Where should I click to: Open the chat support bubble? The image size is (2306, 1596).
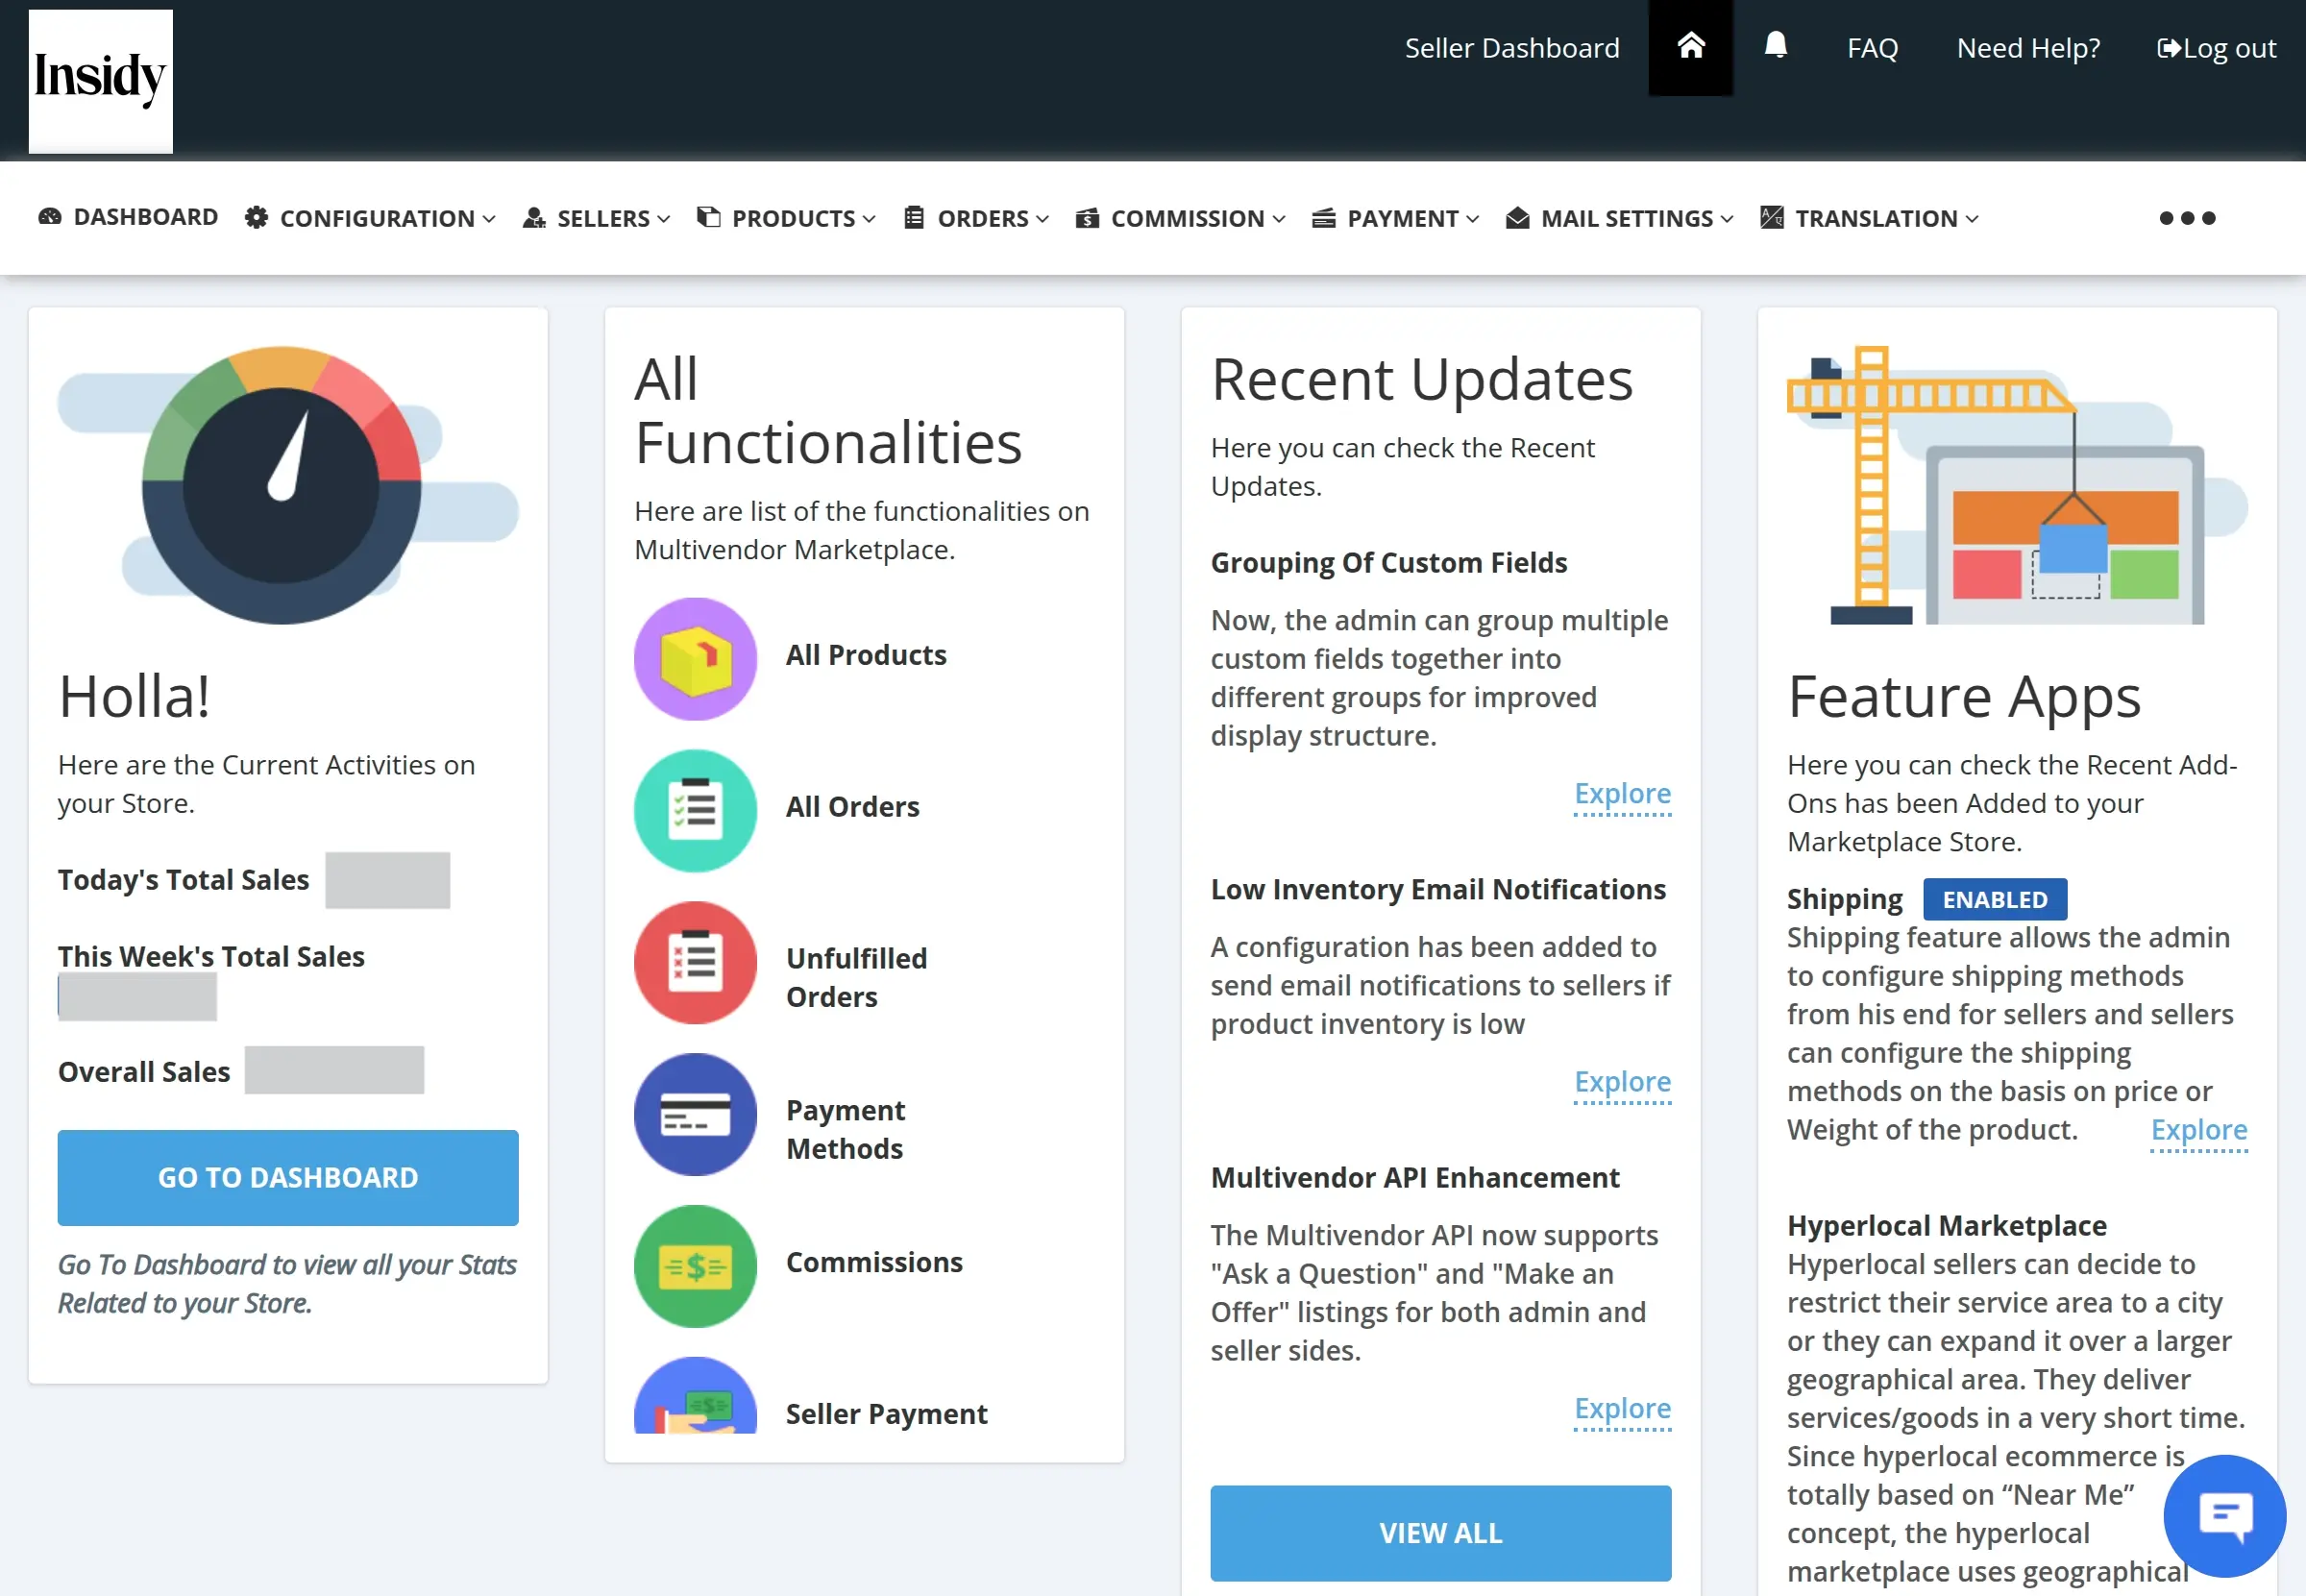point(2224,1516)
